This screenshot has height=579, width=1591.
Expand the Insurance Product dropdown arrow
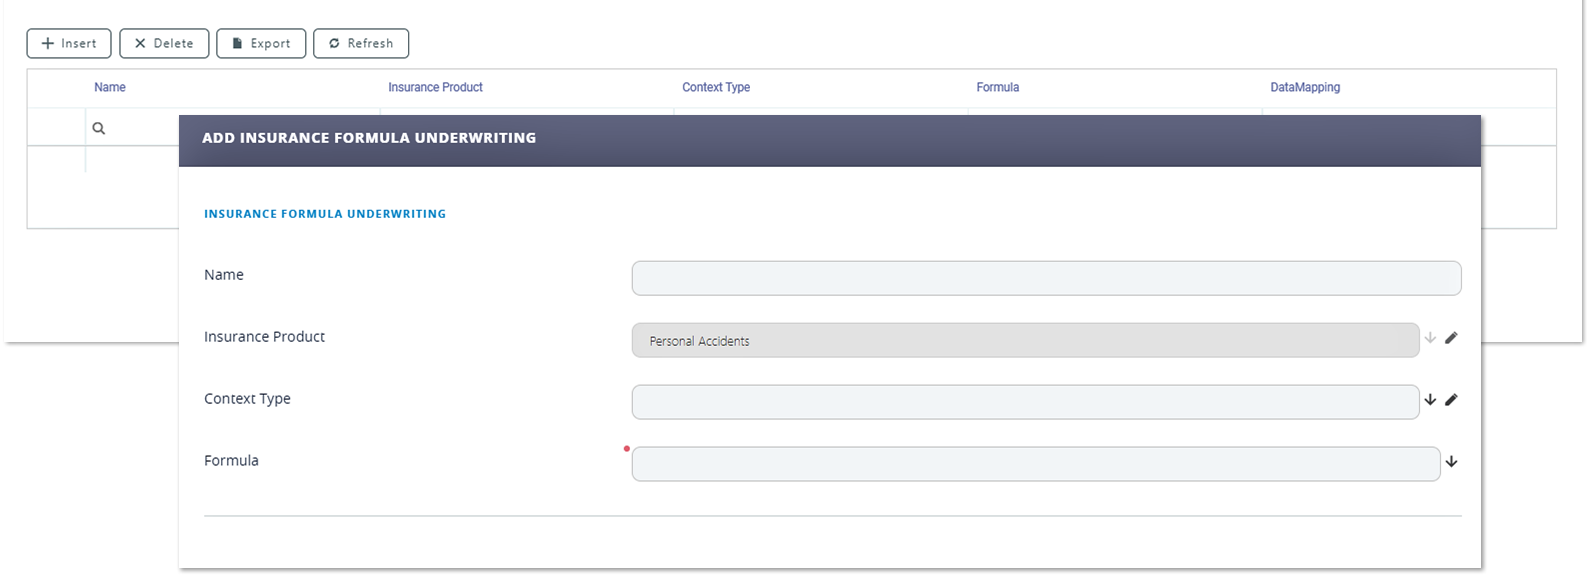pos(1430,338)
